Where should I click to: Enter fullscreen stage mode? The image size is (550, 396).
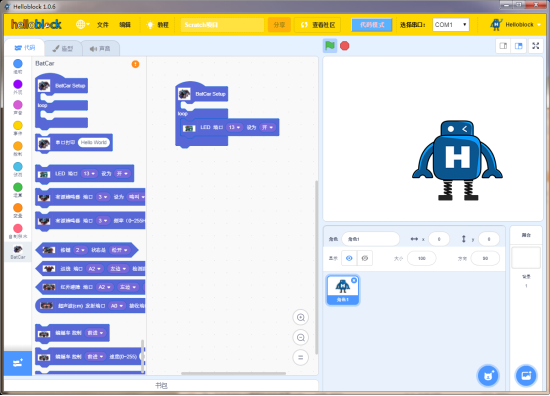[535, 46]
